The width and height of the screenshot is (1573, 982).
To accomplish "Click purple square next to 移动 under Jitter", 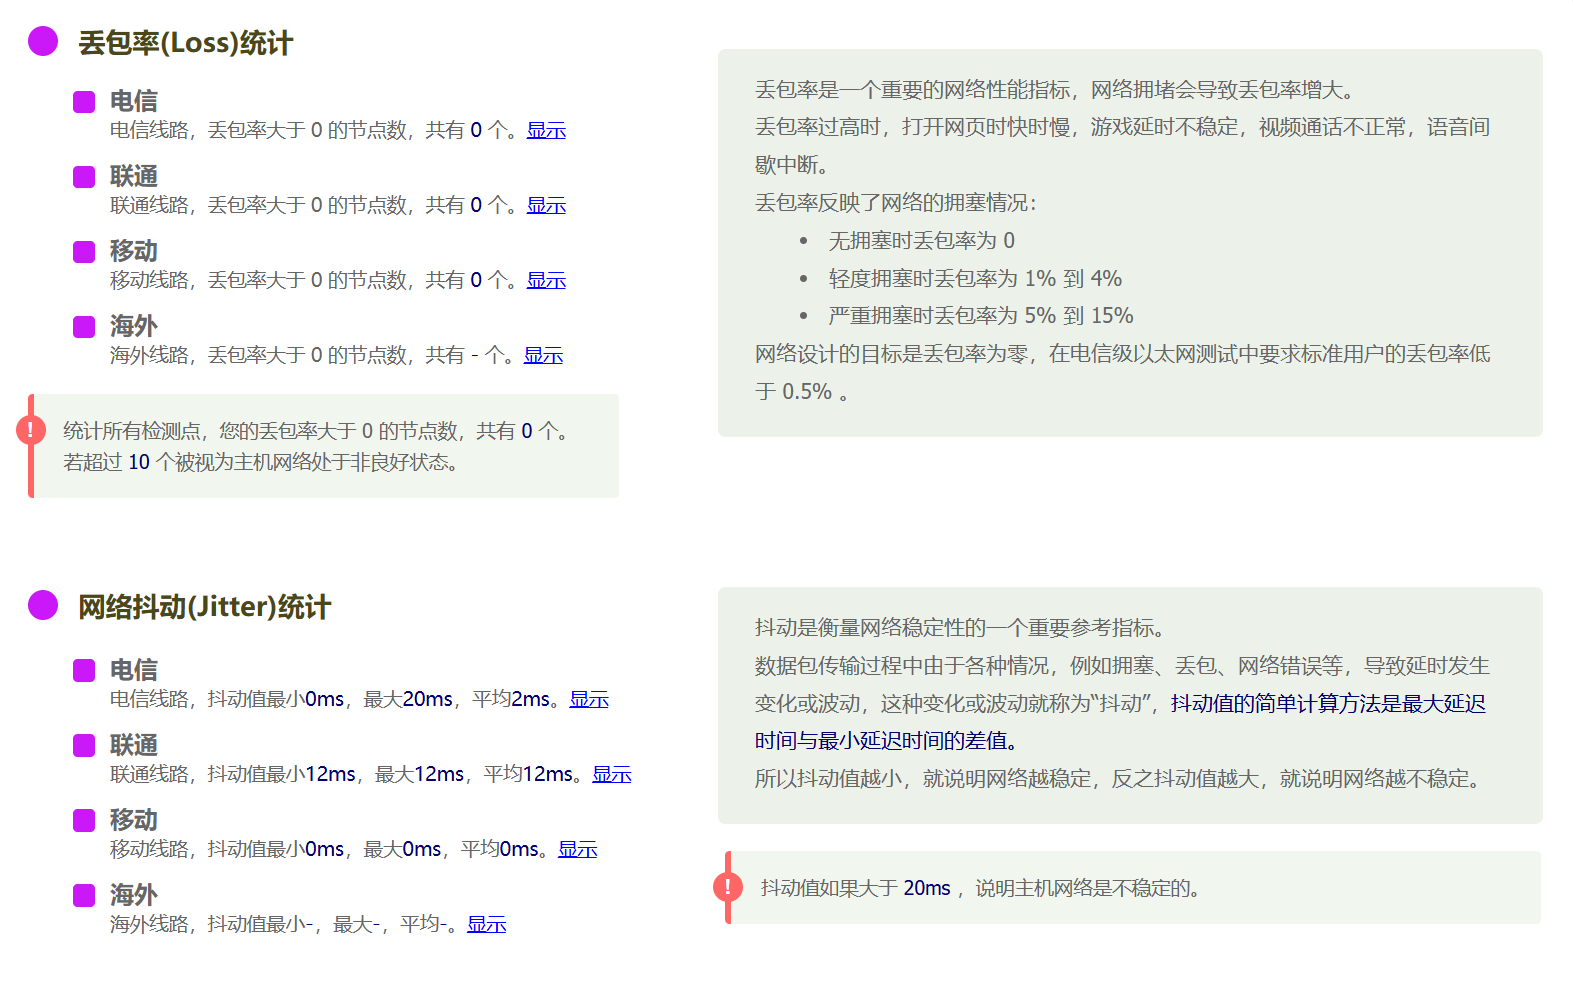I will click(84, 821).
